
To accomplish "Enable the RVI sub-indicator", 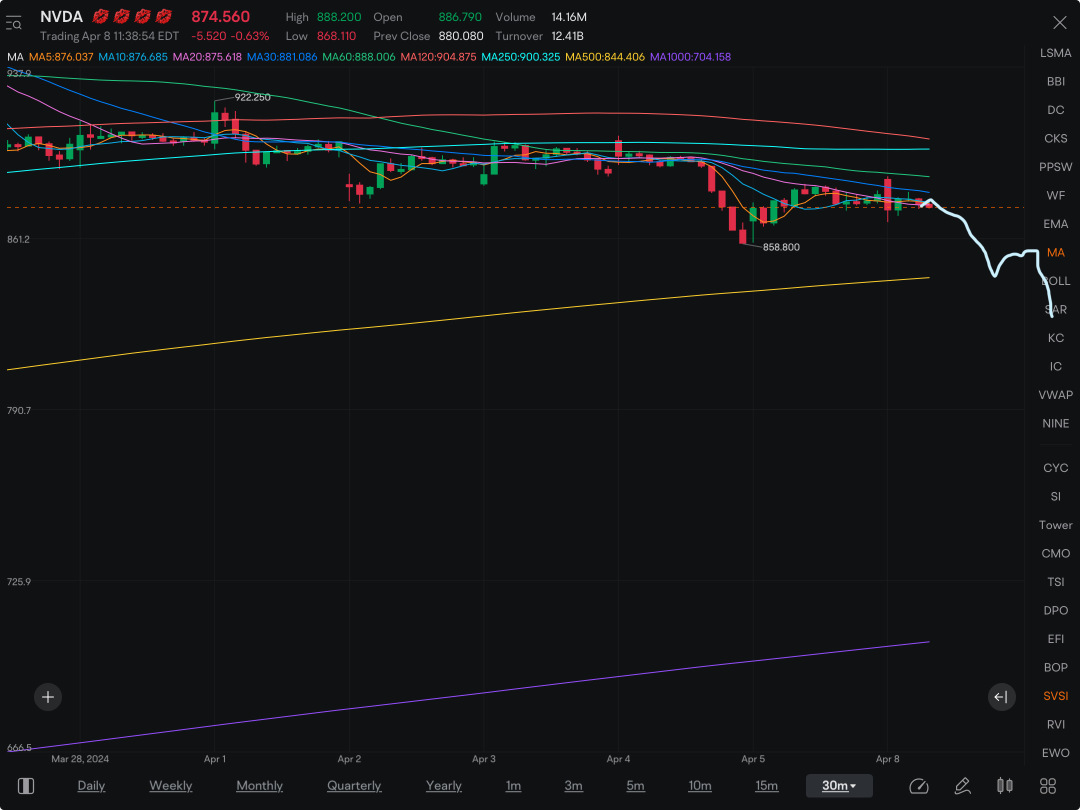I will [1055, 725].
